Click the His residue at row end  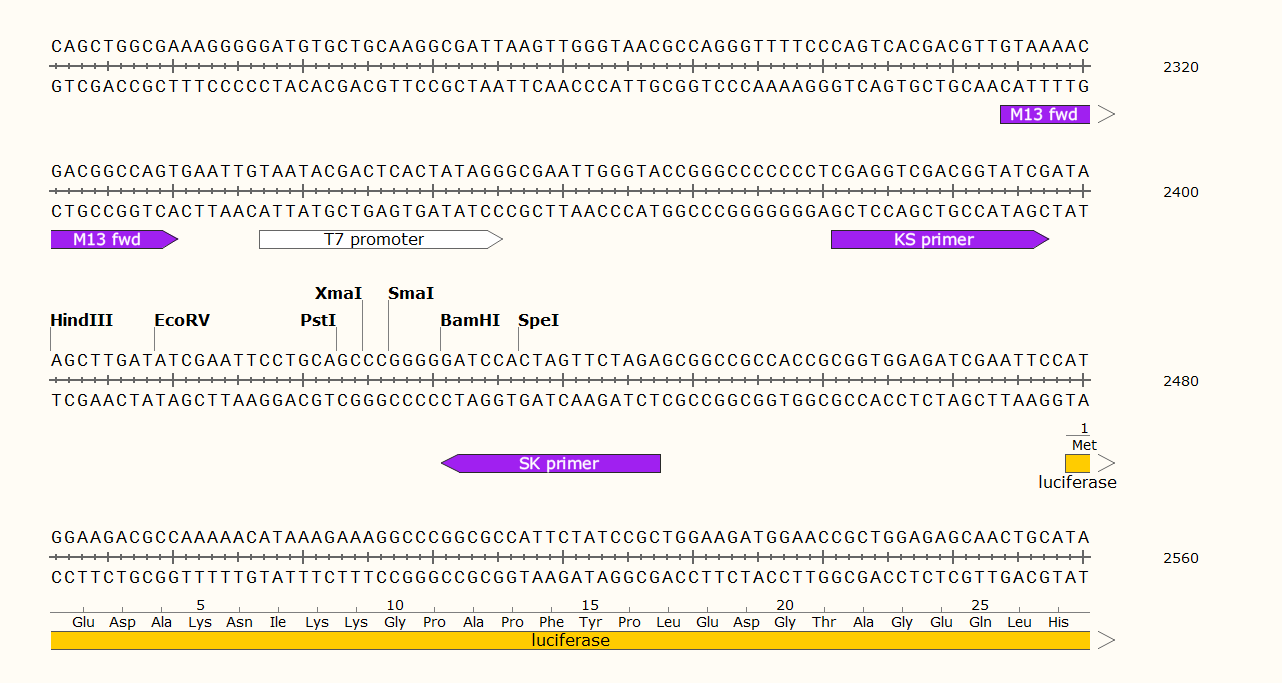pyautogui.click(x=1058, y=622)
